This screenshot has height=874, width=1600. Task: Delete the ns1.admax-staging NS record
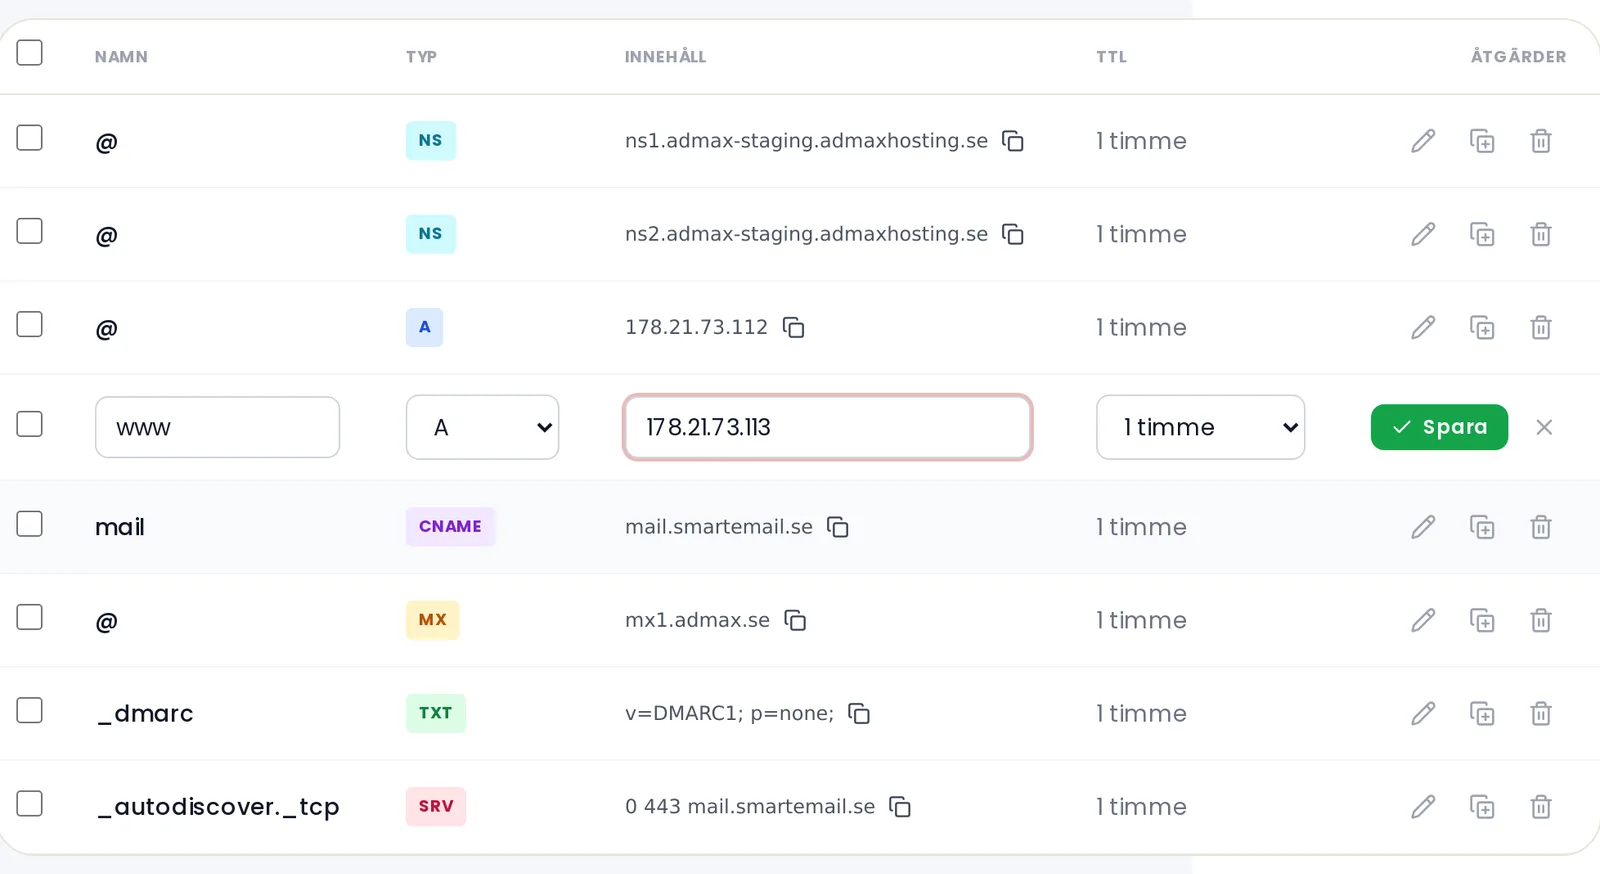click(1541, 141)
